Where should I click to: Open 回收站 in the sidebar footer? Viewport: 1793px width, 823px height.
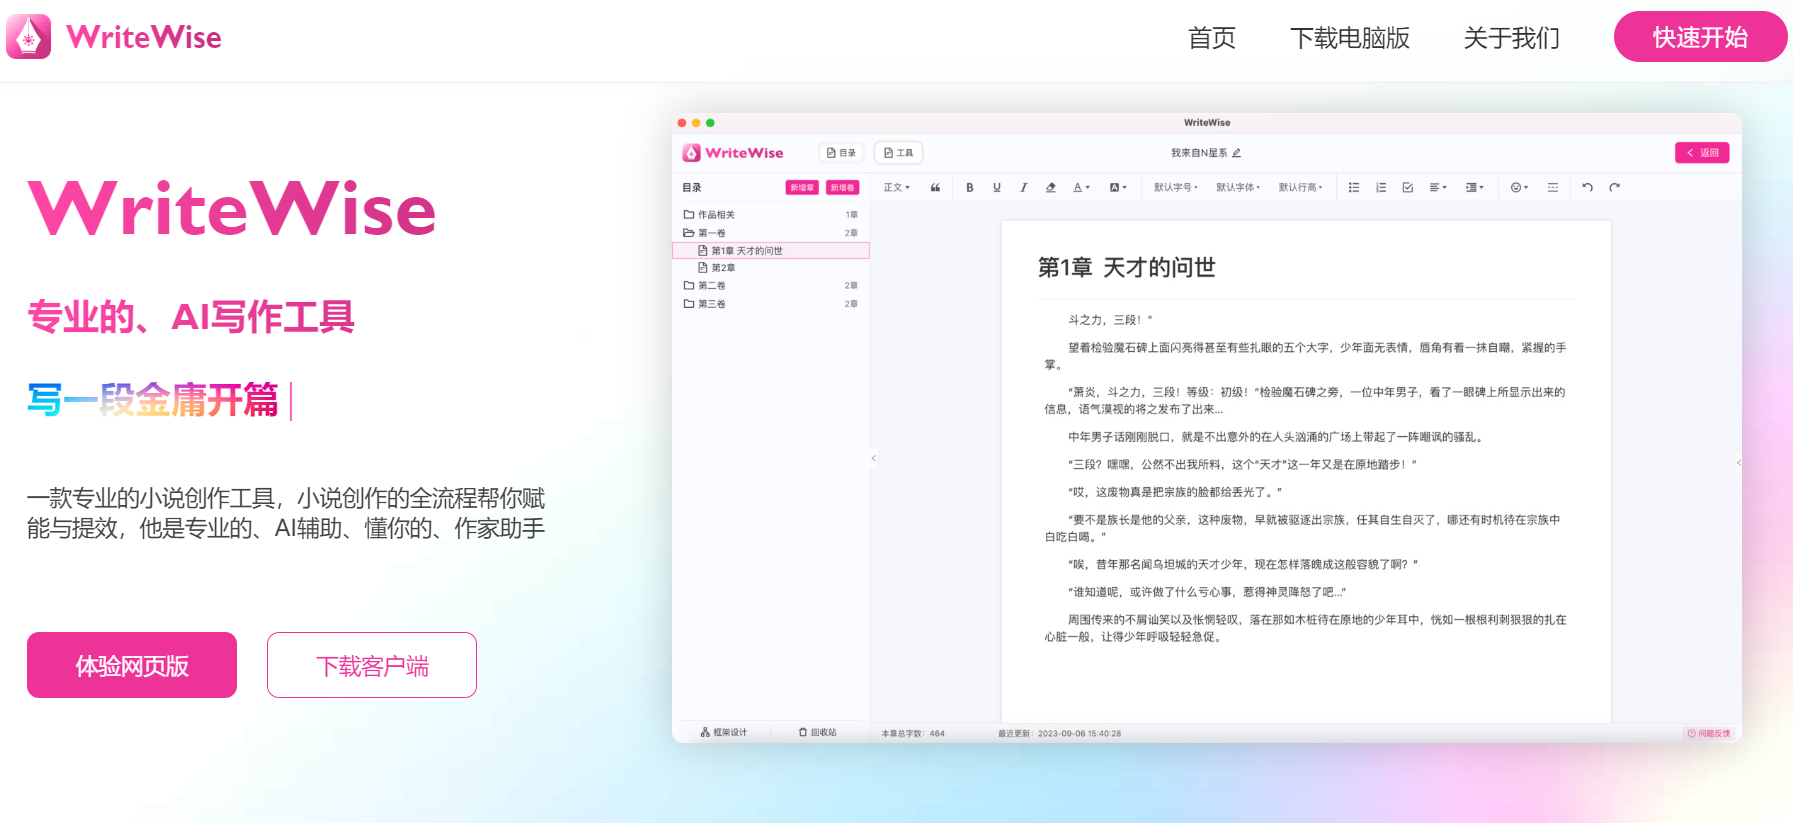(x=818, y=733)
